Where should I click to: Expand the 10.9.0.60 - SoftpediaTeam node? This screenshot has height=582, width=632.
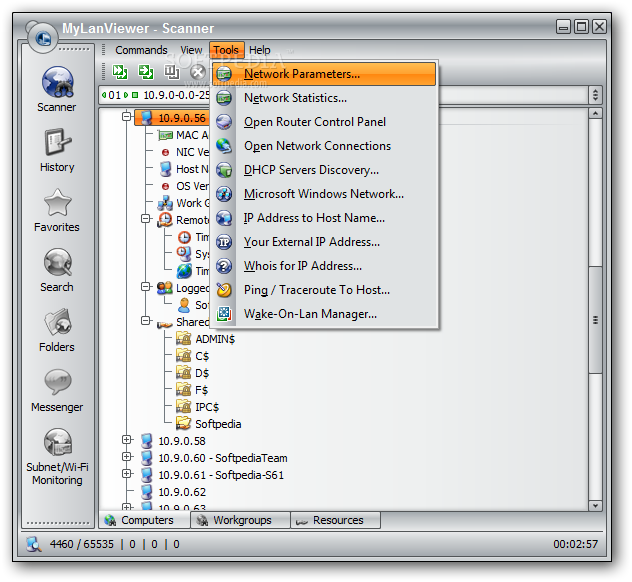point(127,457)
